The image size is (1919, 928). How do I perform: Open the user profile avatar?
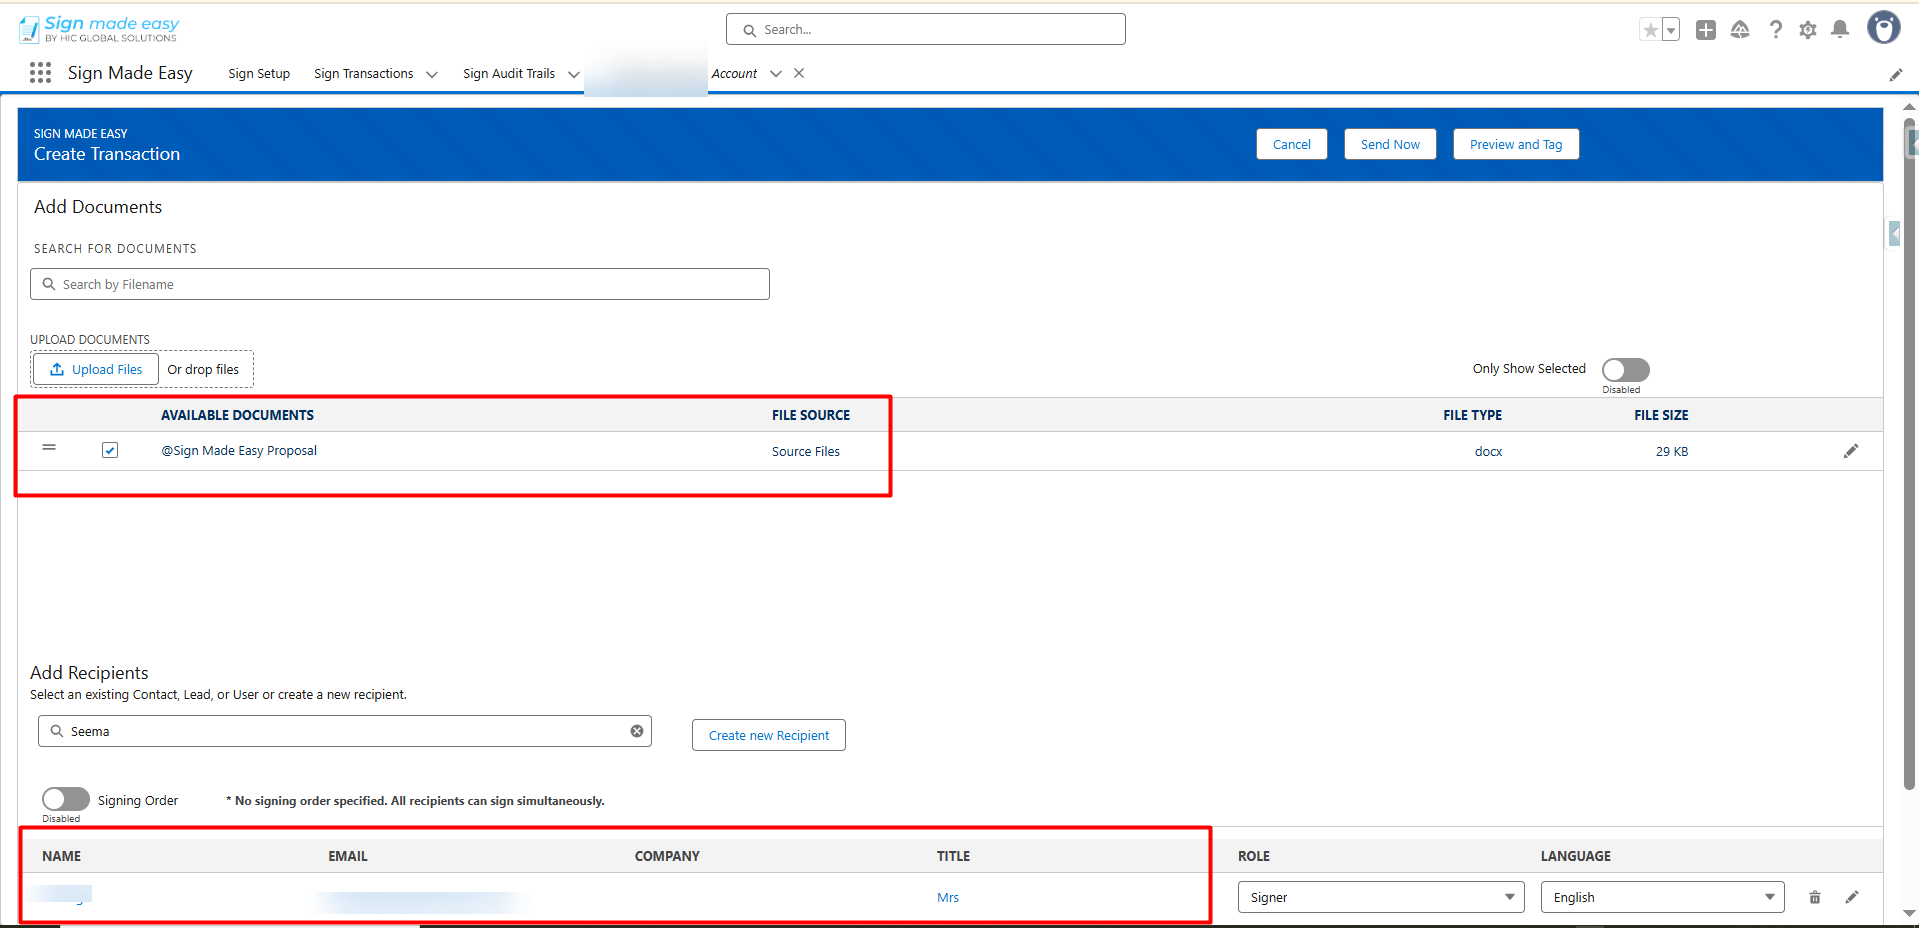point(1884,28)
